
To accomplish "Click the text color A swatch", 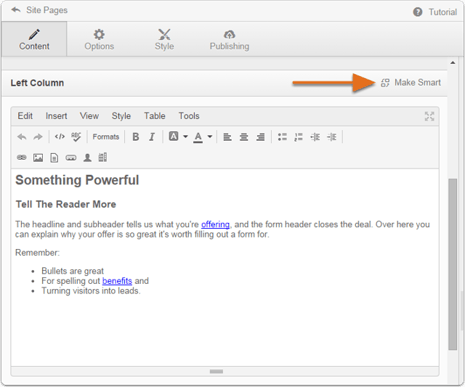I will point(198,137).
